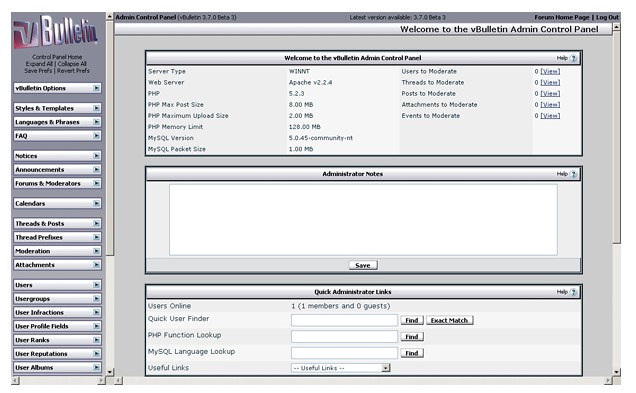Open the User Ranks menu
The width and height of the screenshot is (636, 393).
pyautogui.click(x=57, y=340)
